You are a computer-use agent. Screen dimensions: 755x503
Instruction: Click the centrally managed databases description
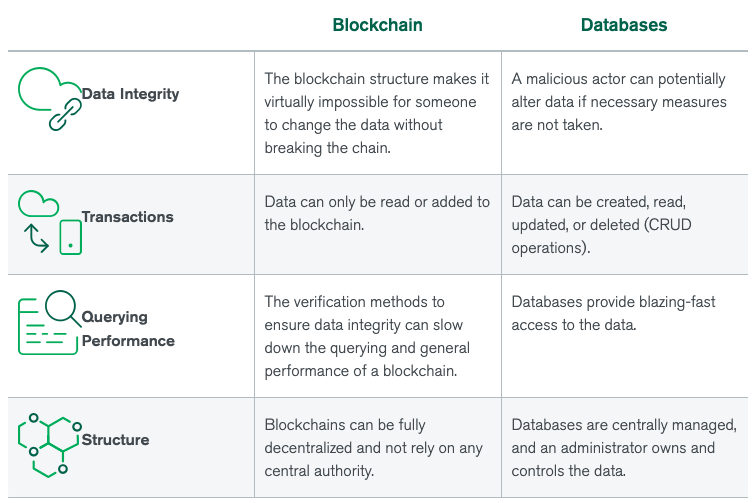point(624,448)
